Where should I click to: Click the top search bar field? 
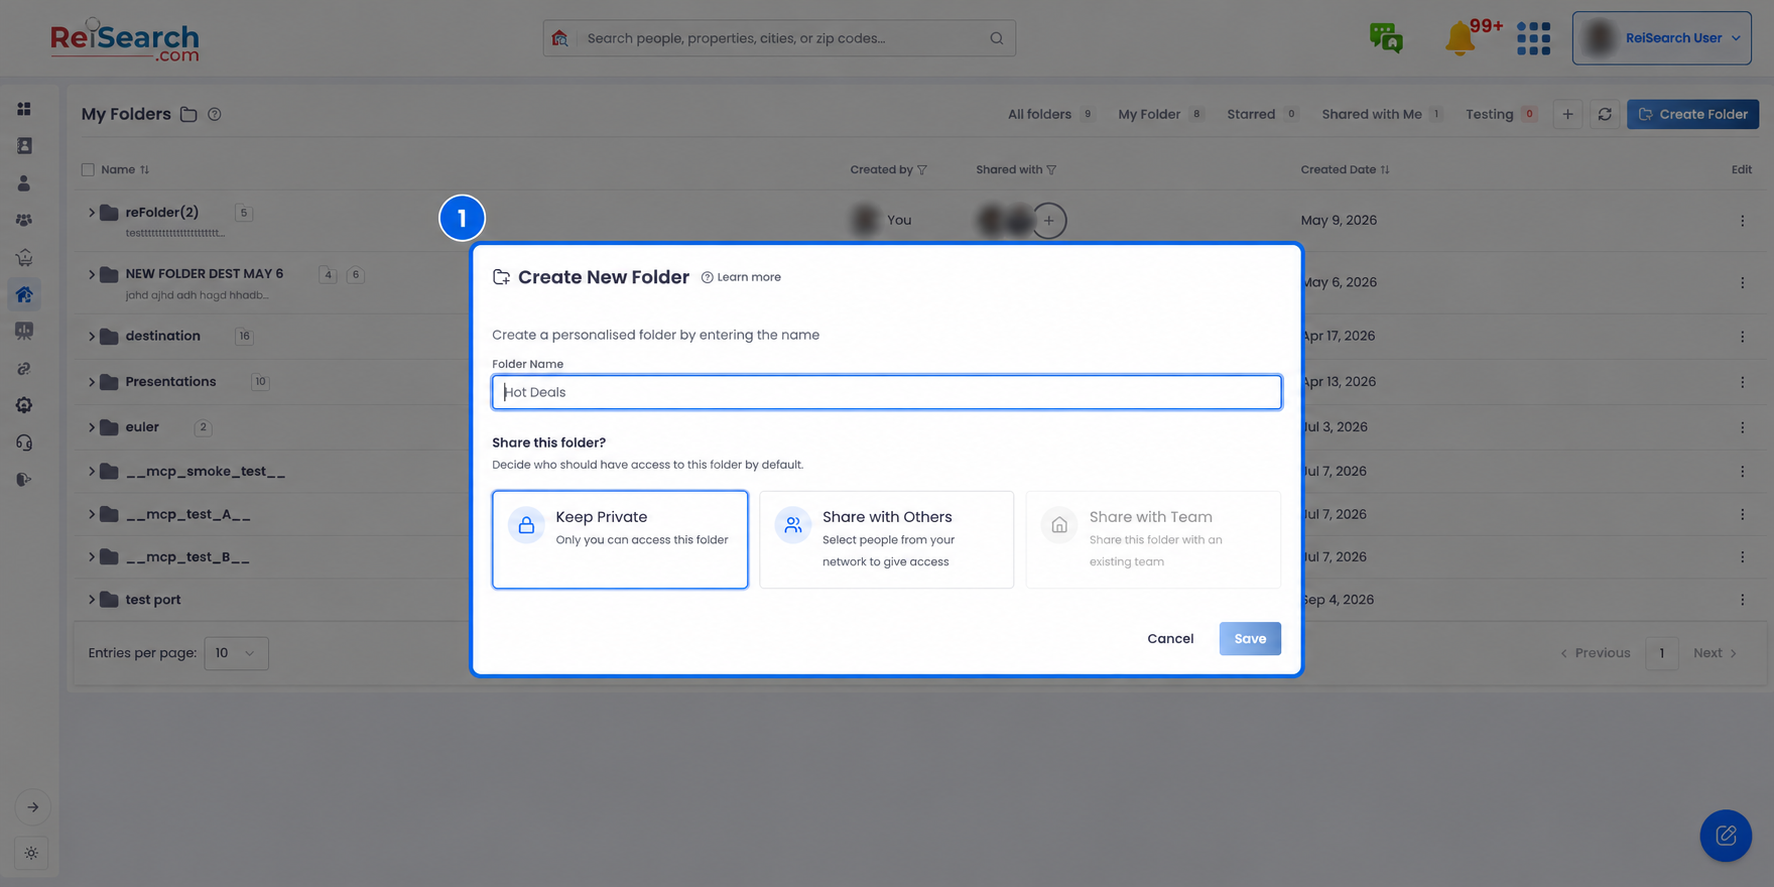point(779,38)
